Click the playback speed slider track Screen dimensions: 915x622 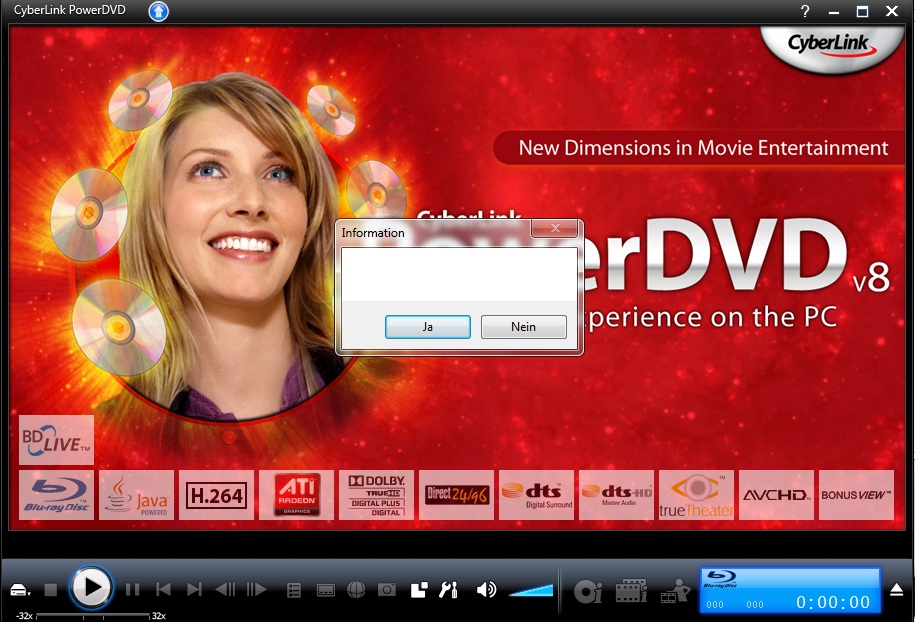pos(93,615)
